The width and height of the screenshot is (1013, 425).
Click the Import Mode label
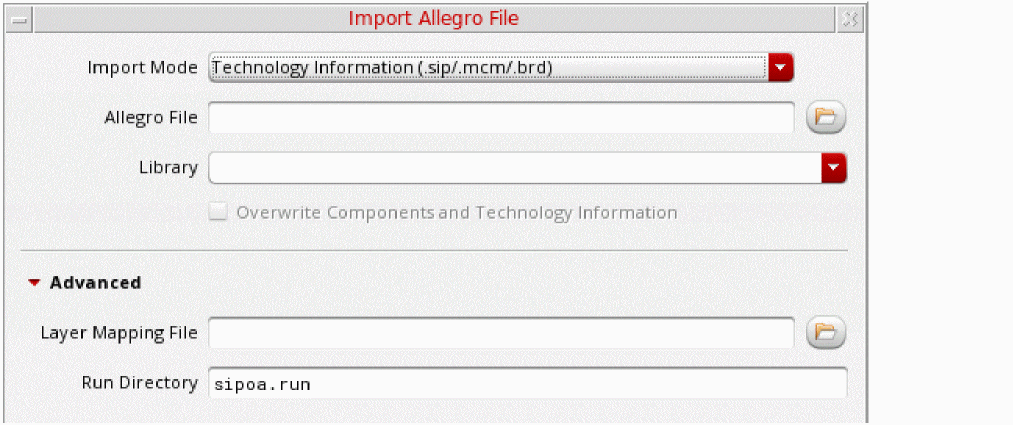[x=142, y=68]
